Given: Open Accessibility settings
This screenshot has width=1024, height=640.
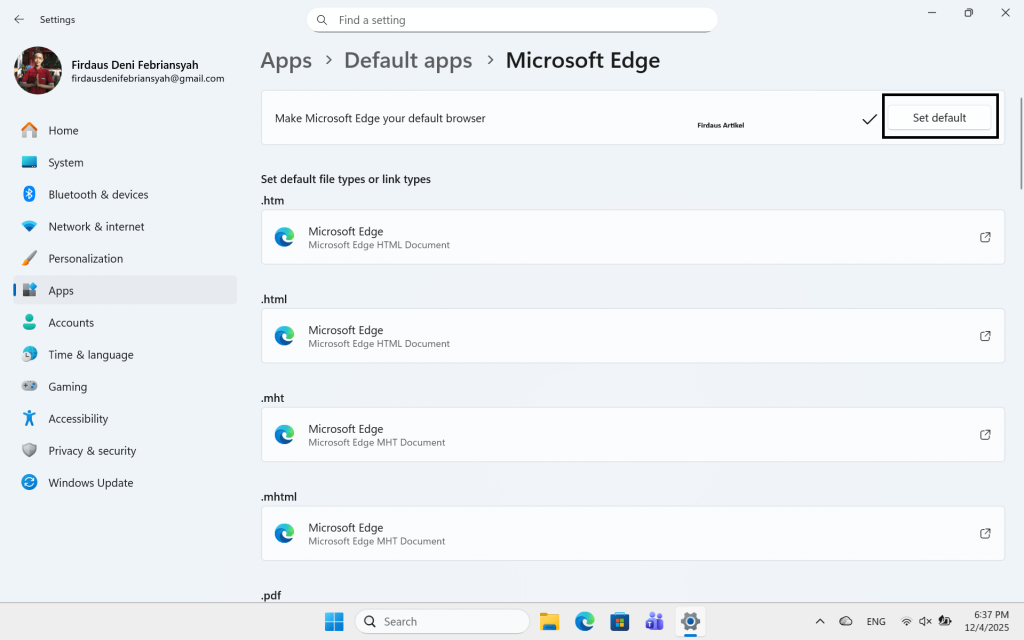Looking at the screenshot, I should [125, 419].
